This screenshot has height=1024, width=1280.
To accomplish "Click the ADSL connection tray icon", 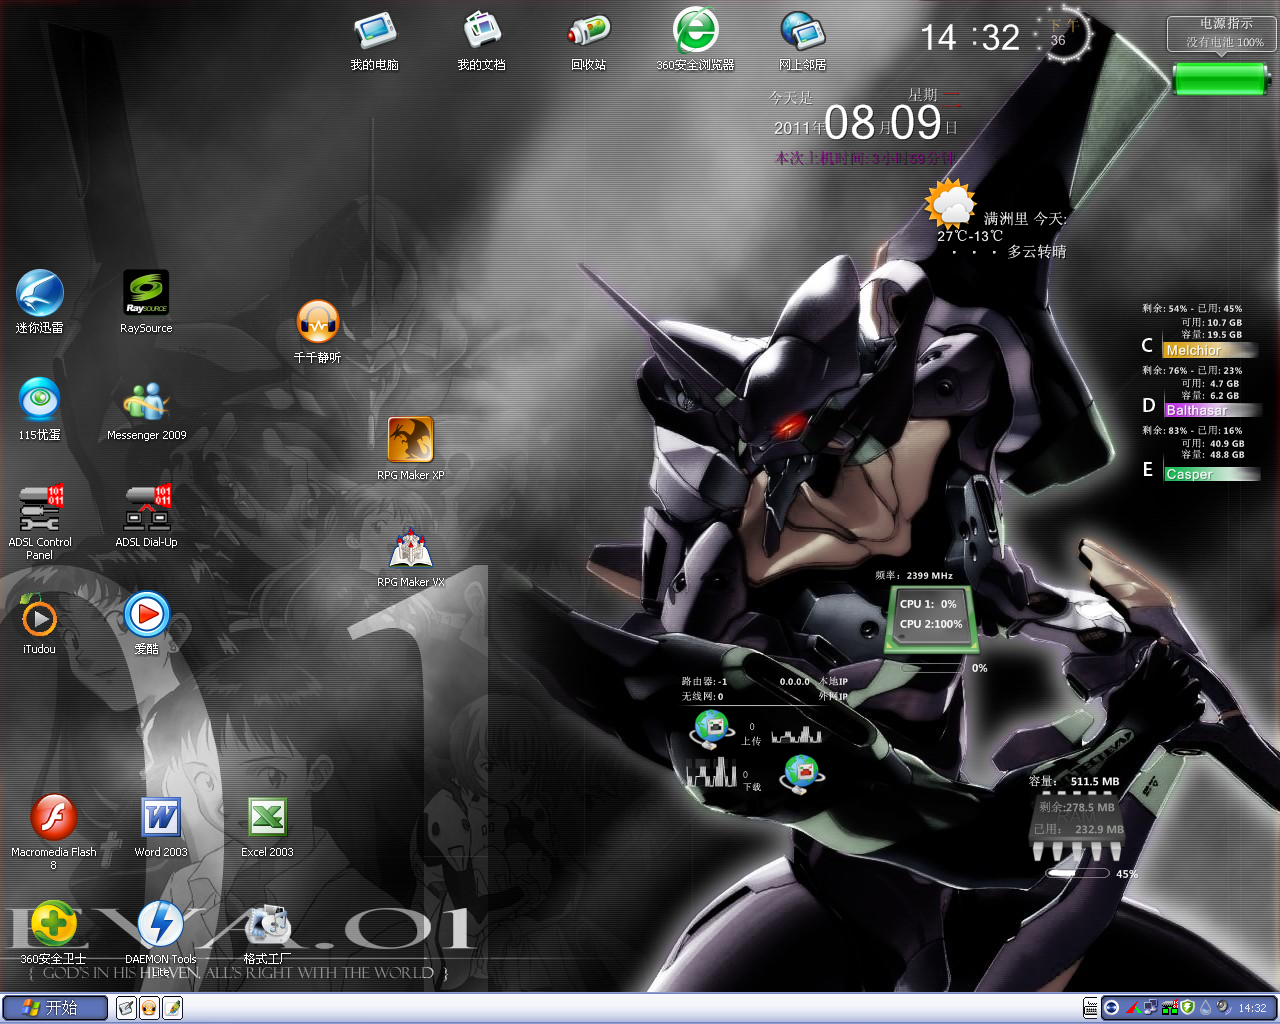I will [1169, 1008].
